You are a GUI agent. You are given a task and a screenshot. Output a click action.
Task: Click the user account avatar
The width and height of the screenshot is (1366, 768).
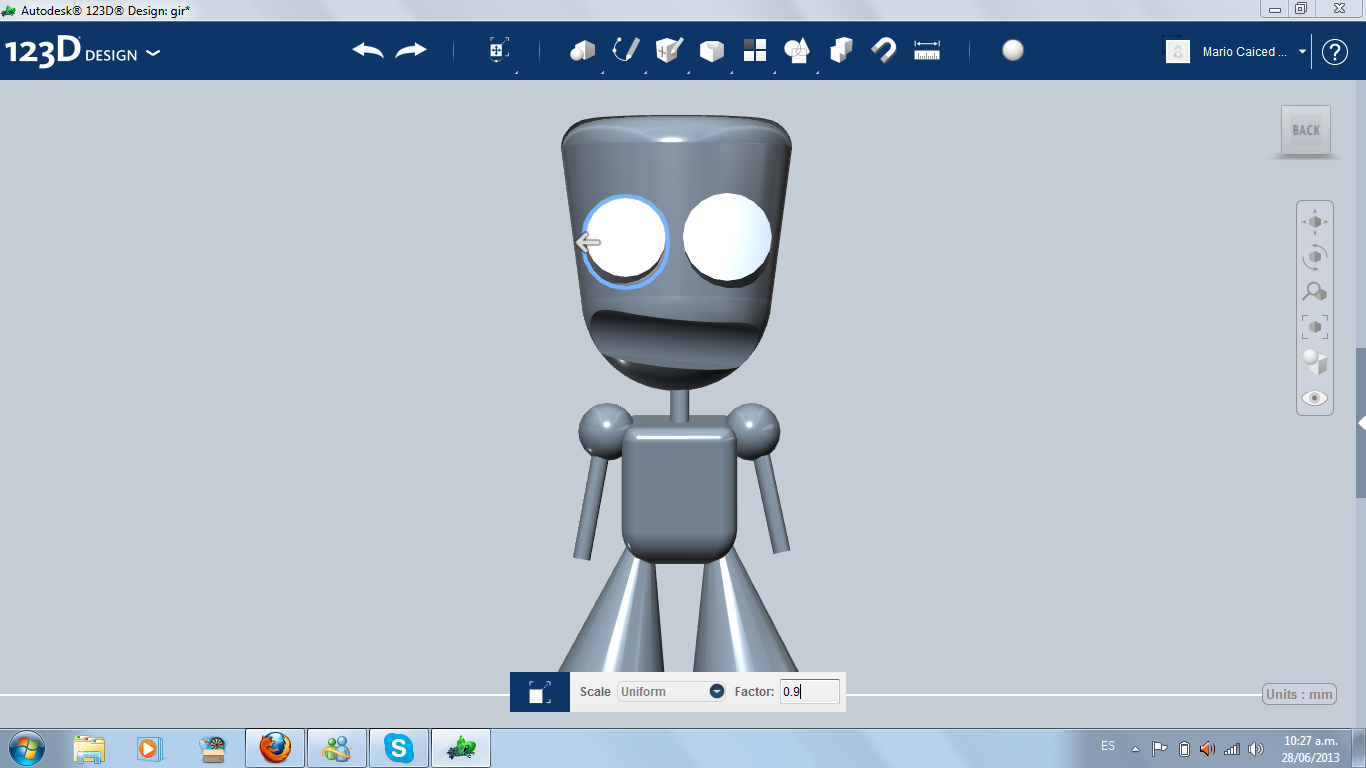pos(1178,51)
